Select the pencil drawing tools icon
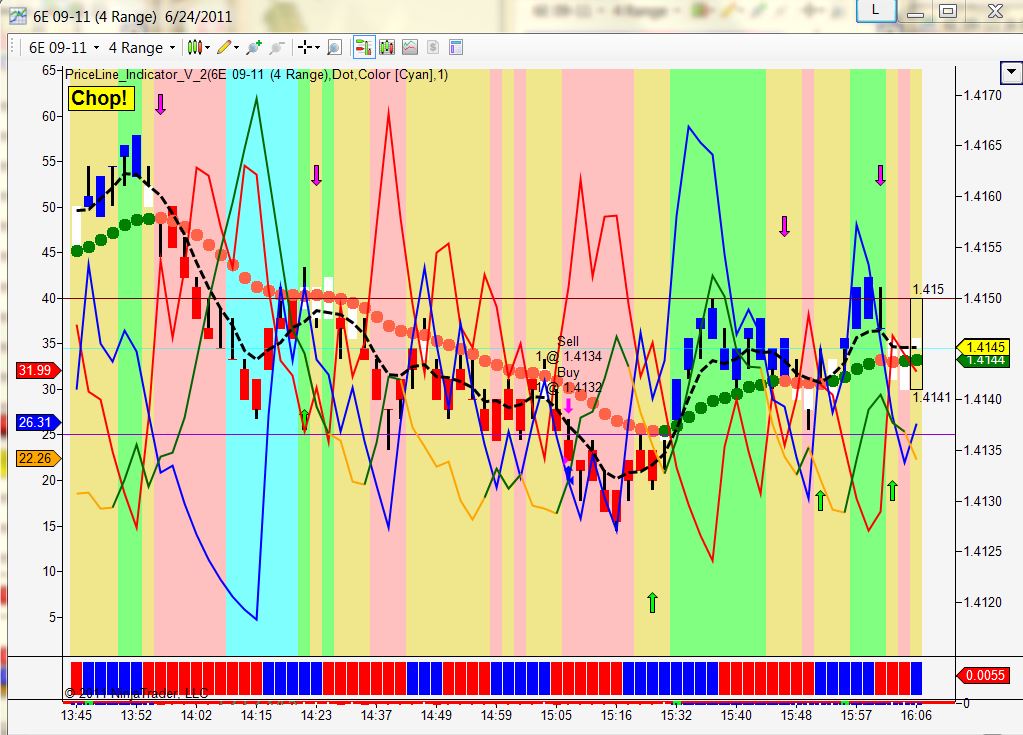Viewport: 1023px width, 735px height. coord(224,47)
